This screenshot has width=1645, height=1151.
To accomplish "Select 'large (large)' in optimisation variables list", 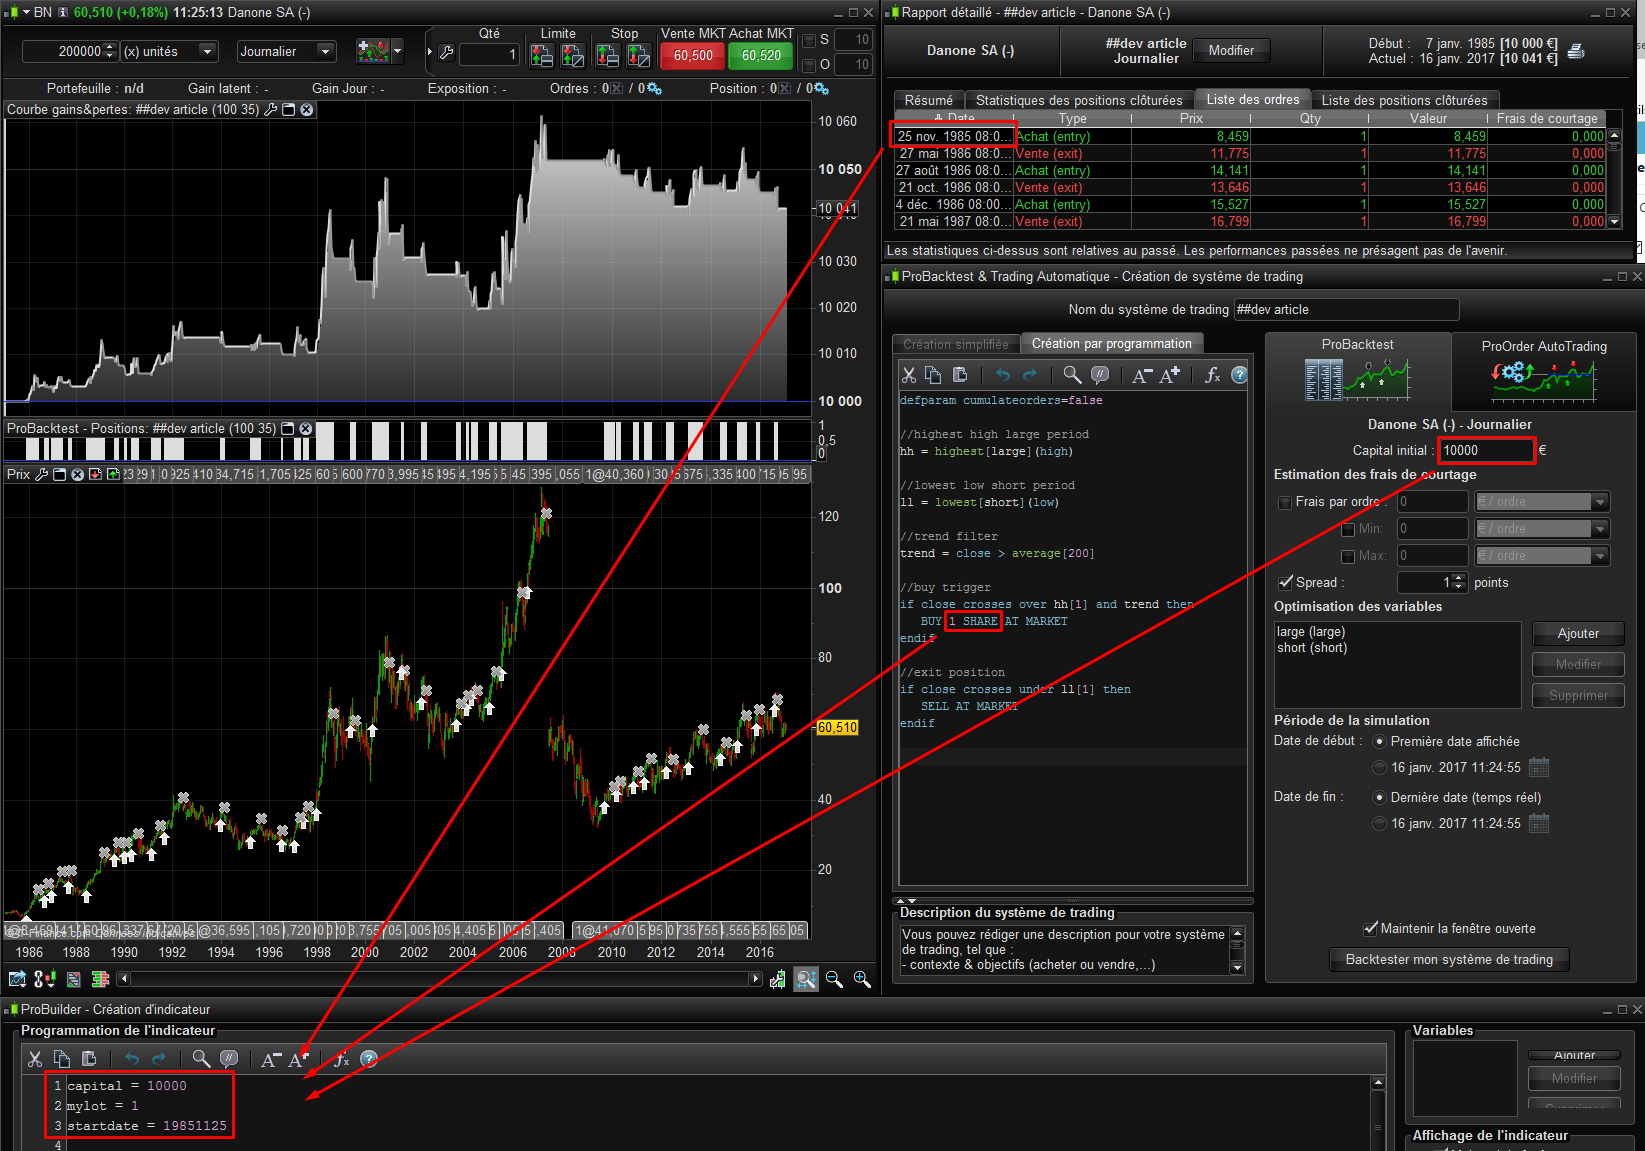I will [x=1310, y=632].
